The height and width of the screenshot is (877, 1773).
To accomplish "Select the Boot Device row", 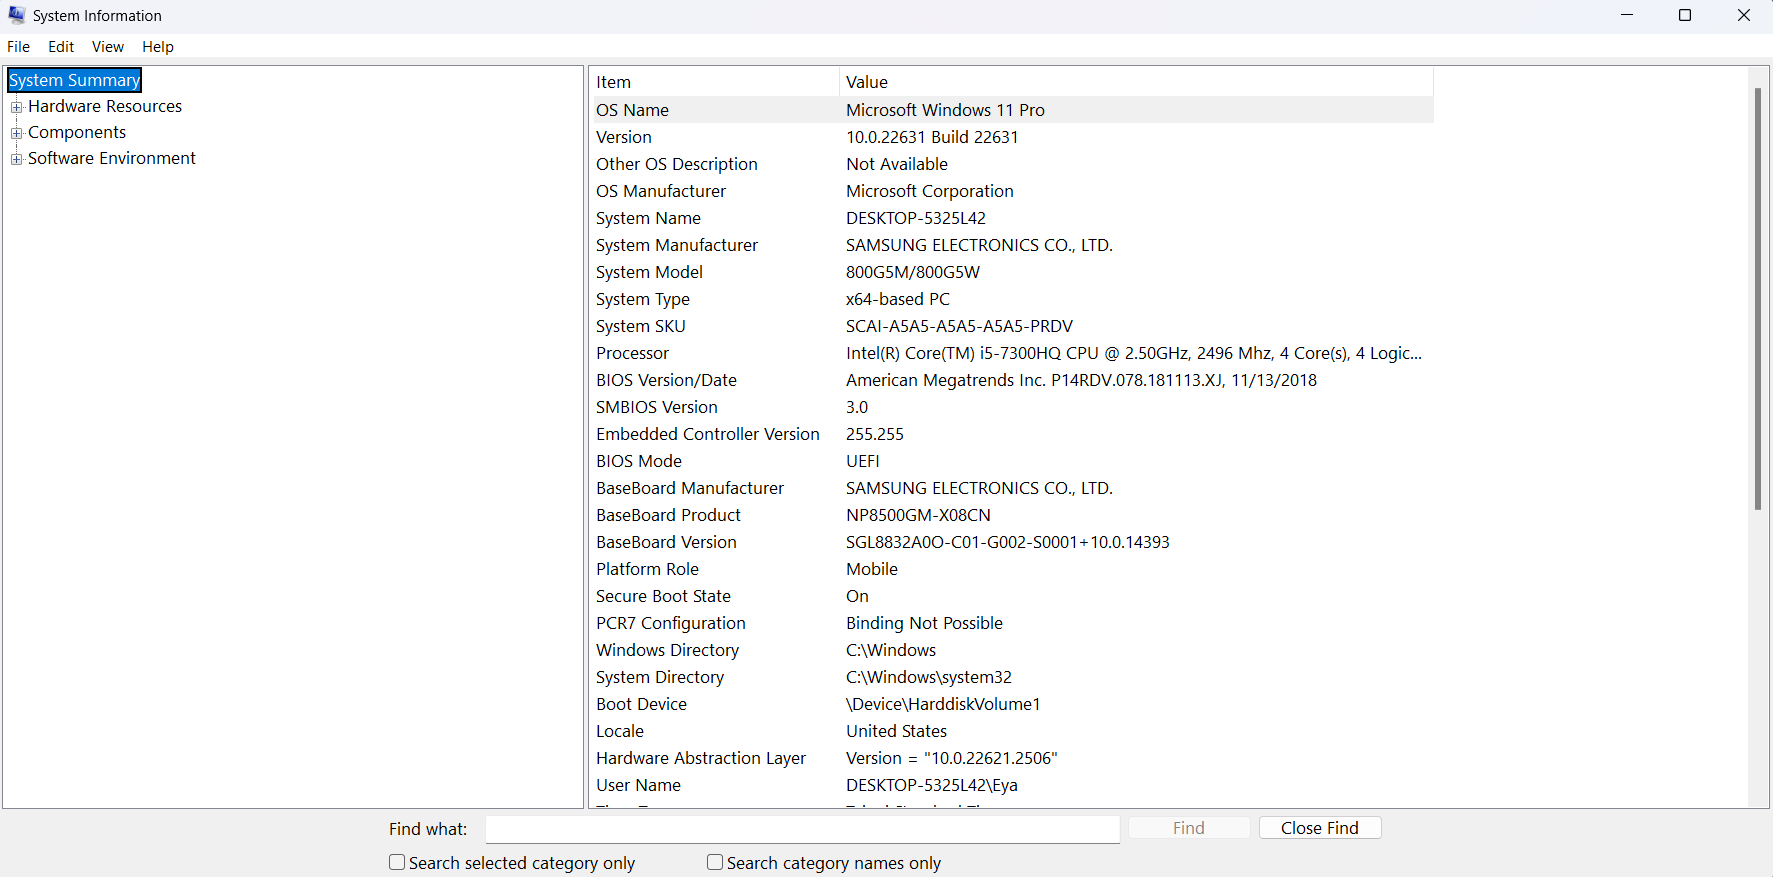I will 1011,704.
